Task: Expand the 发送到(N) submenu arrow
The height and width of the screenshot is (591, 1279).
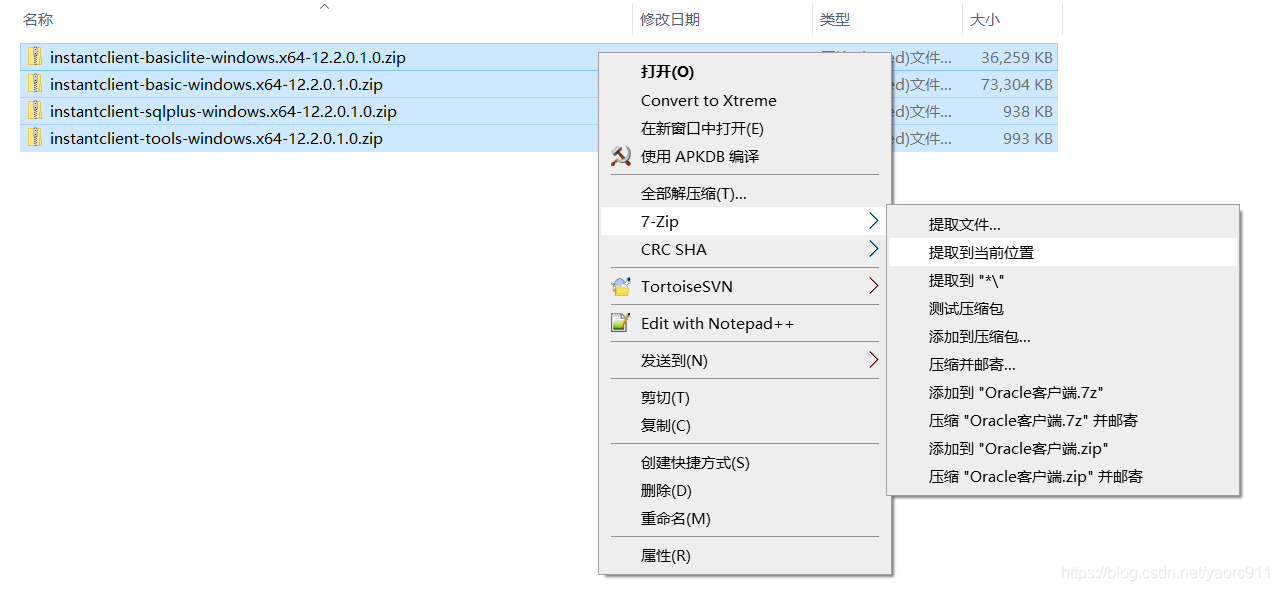Action: pos(873,360)
